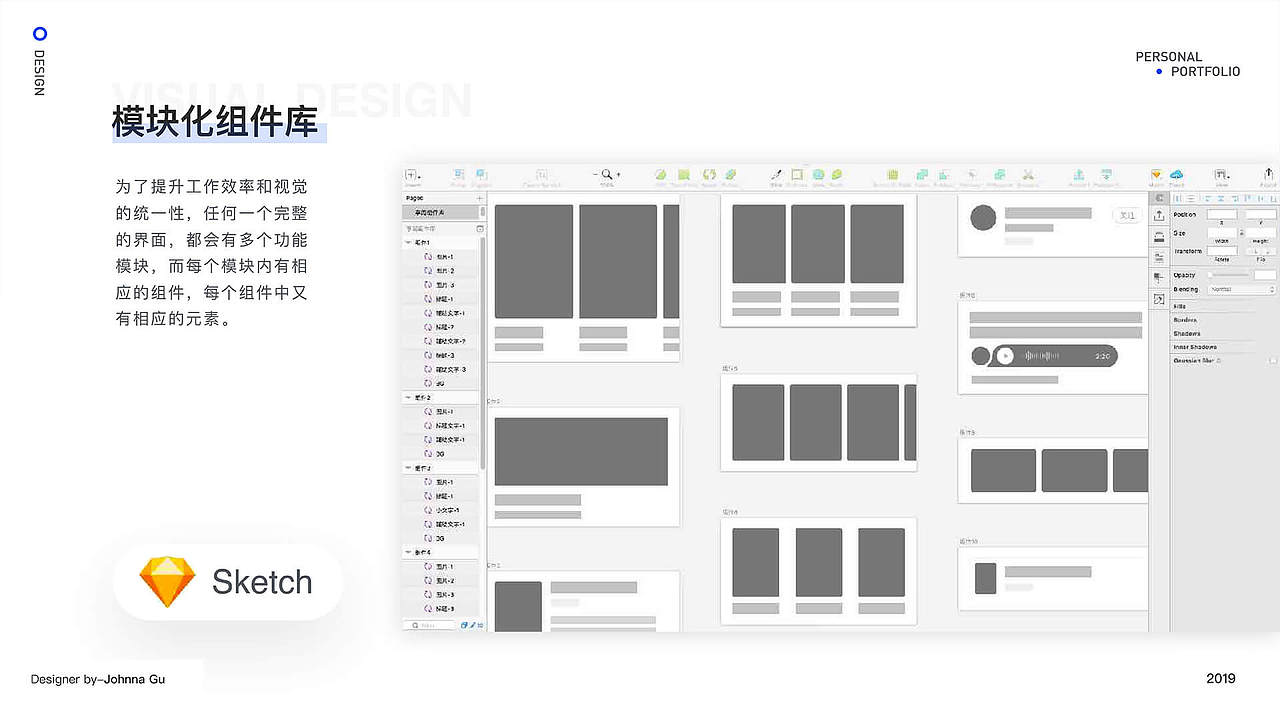Screen dimensions: 1280x720
Task: Toggle the pages list collapse icon
Action: (479, 229)
